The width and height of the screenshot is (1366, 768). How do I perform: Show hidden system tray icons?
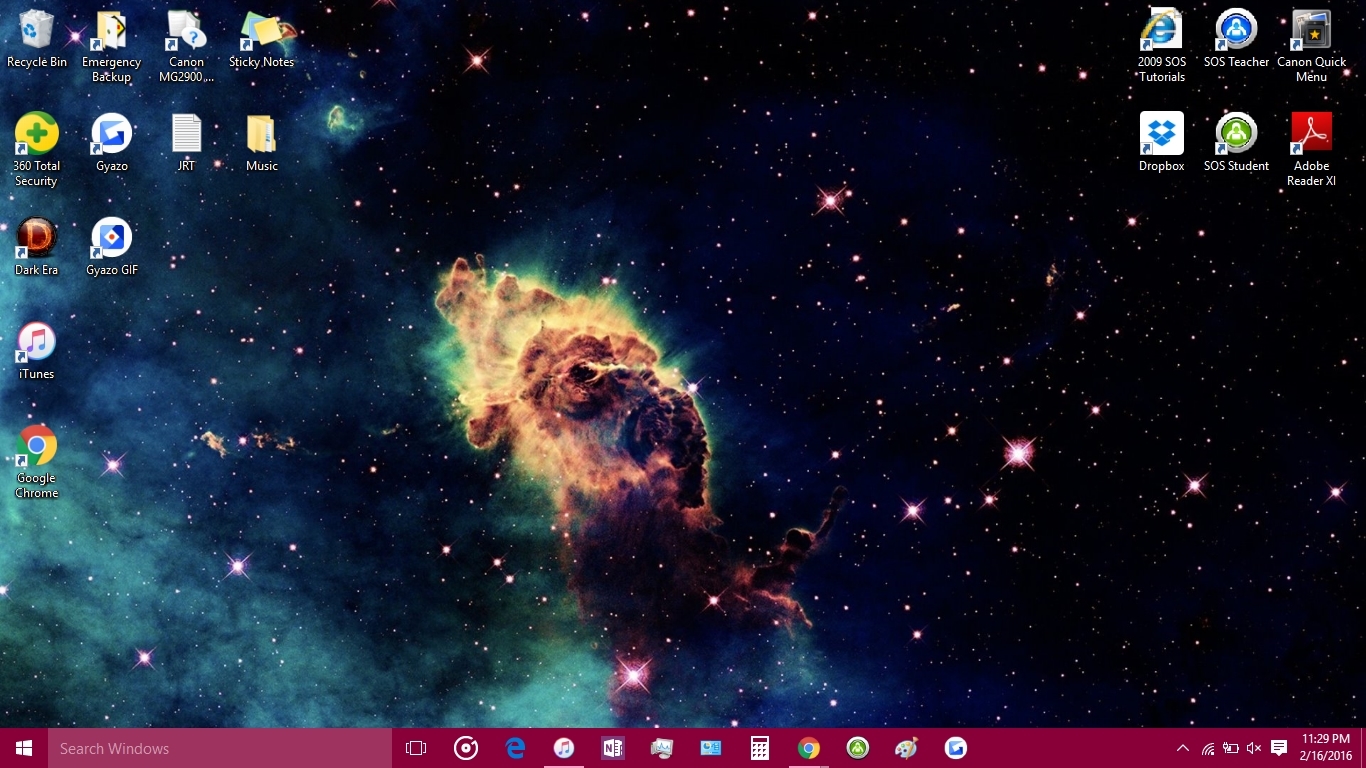click(1183, 748)
